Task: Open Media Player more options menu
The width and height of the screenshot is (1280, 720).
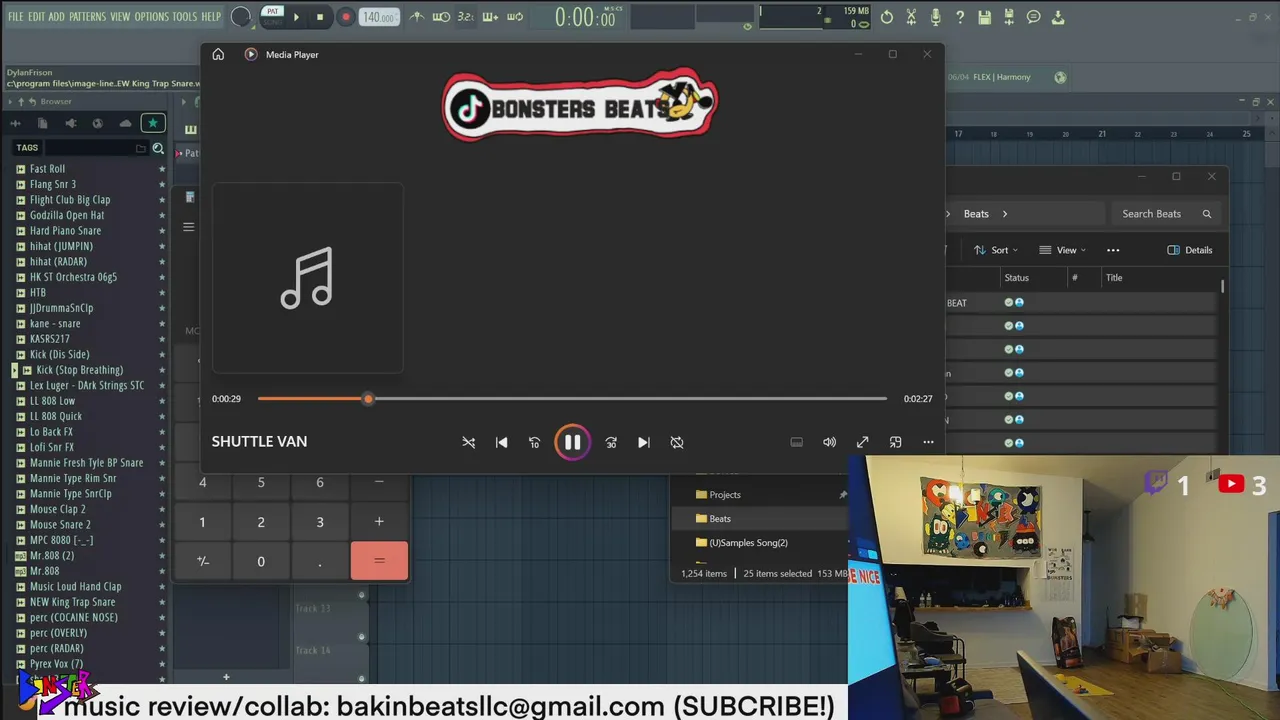Action: click(928, 442)
